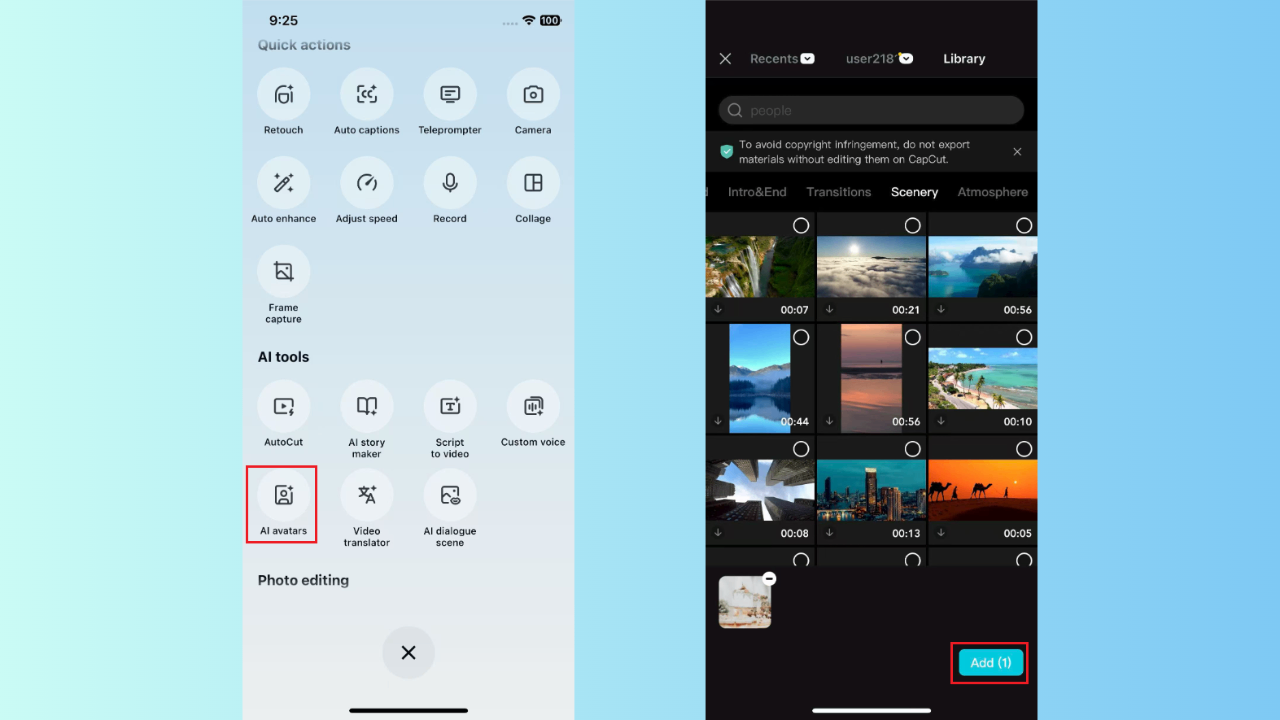Open the AI avatars tool
Image resolution: width=1280 pixels, height=720 pixels.
(x=281, y=493)
